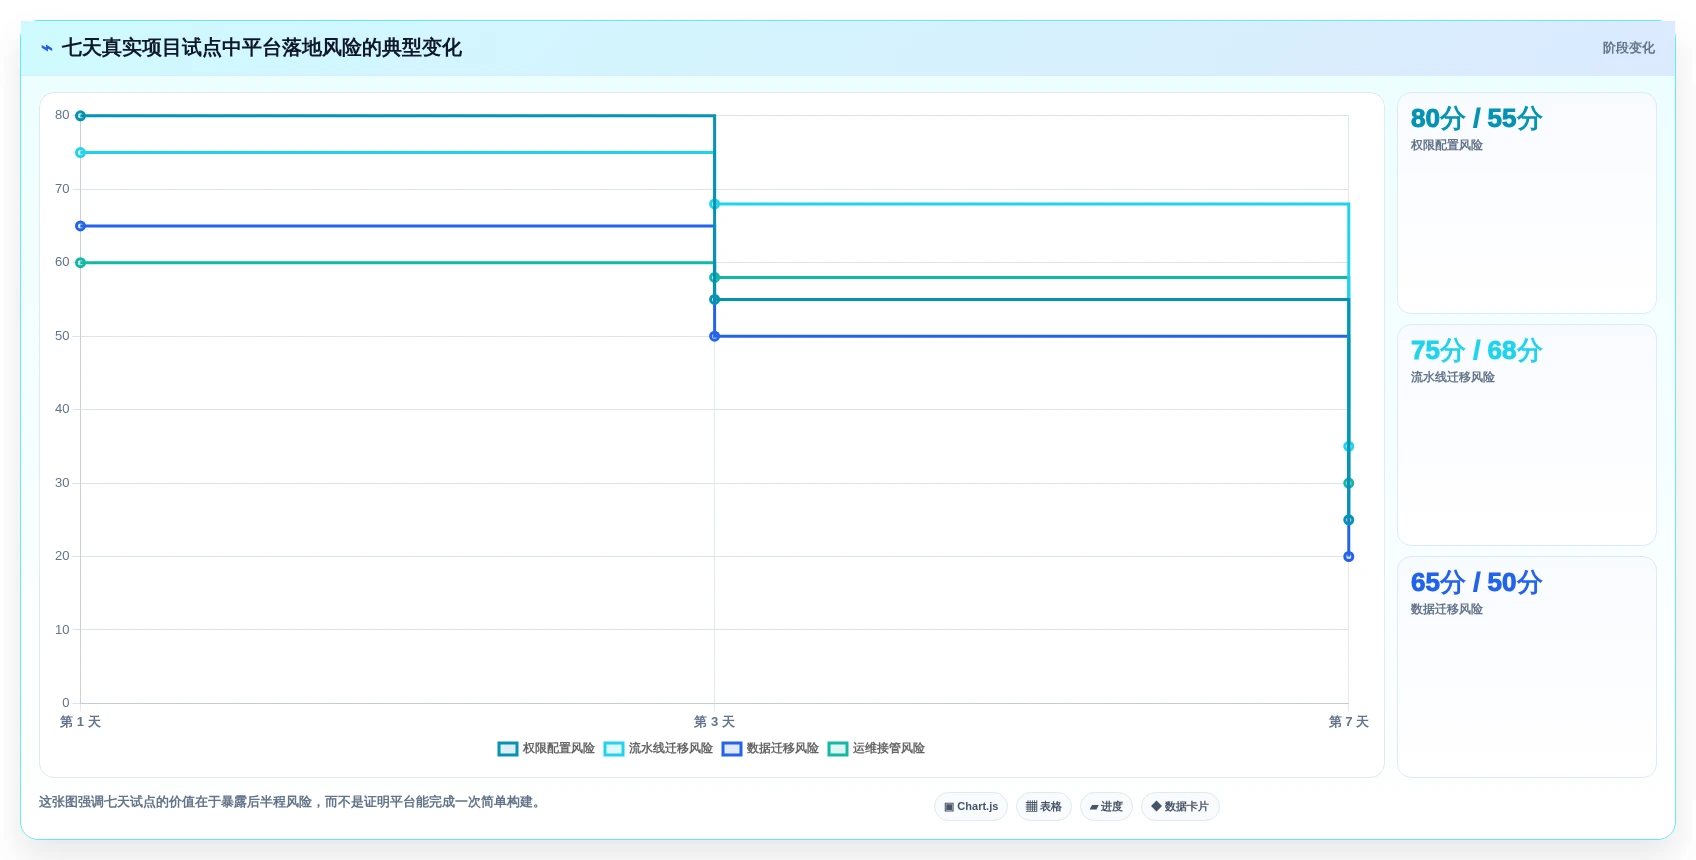Select the 75分 / 68分 流水线迁移风险 card
Screen dimensions: 1696x860
[1526, 435]
